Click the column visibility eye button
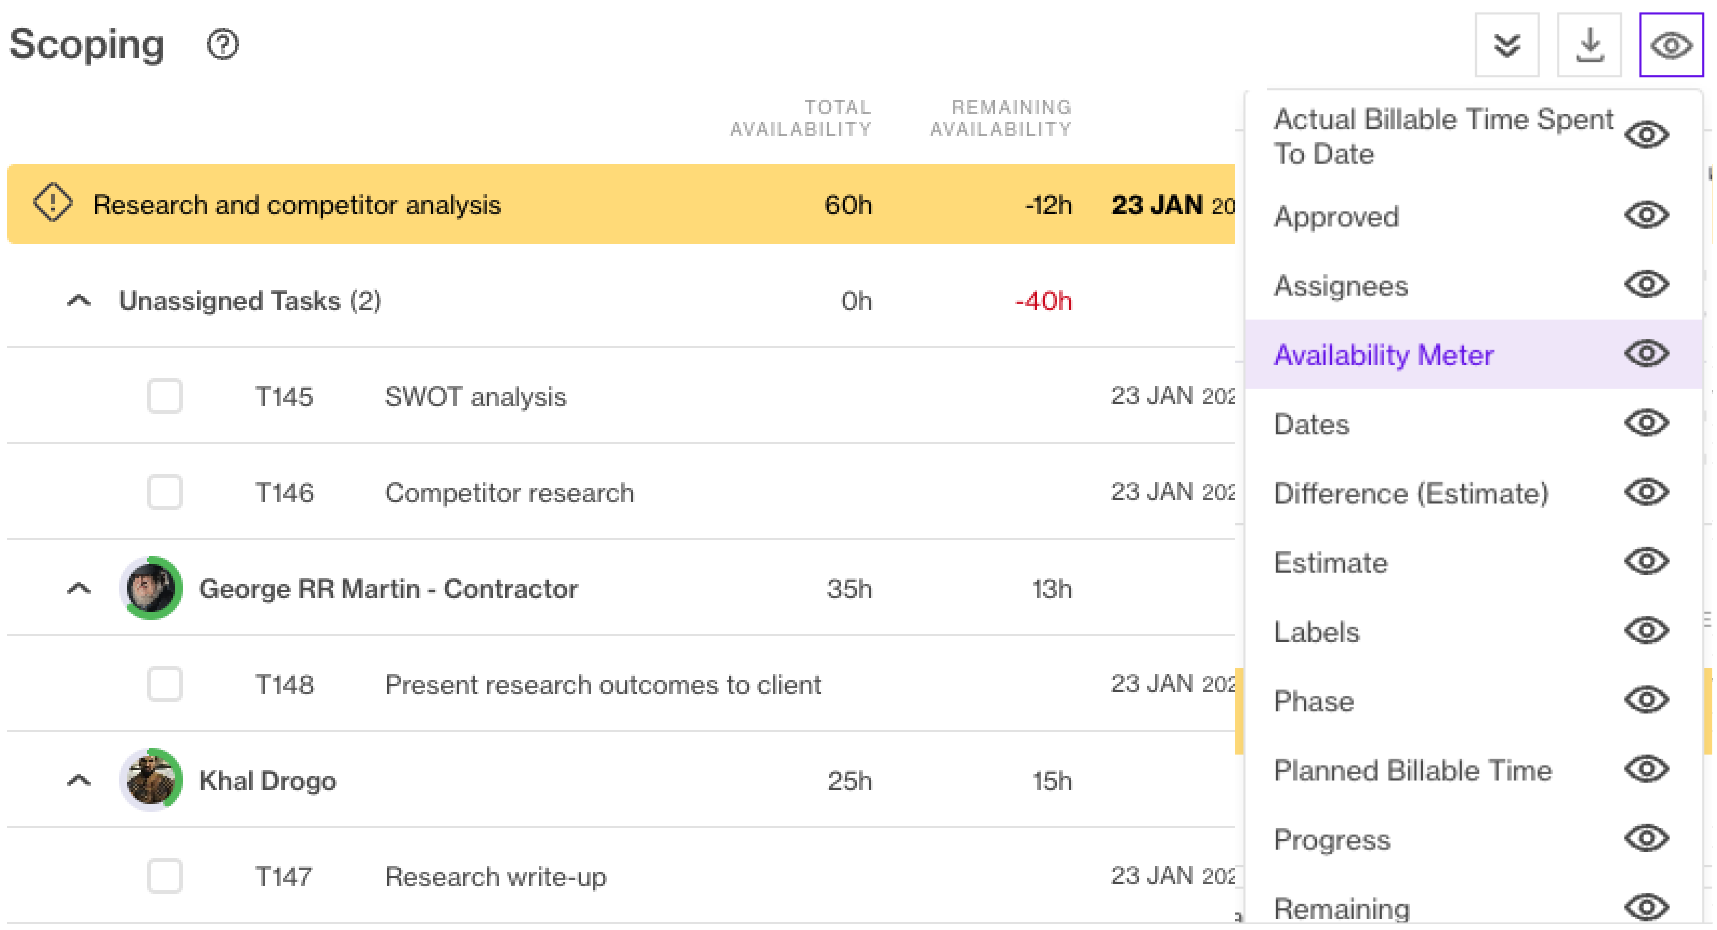This screenshot has width=1717, height=930. point(1671,45)
